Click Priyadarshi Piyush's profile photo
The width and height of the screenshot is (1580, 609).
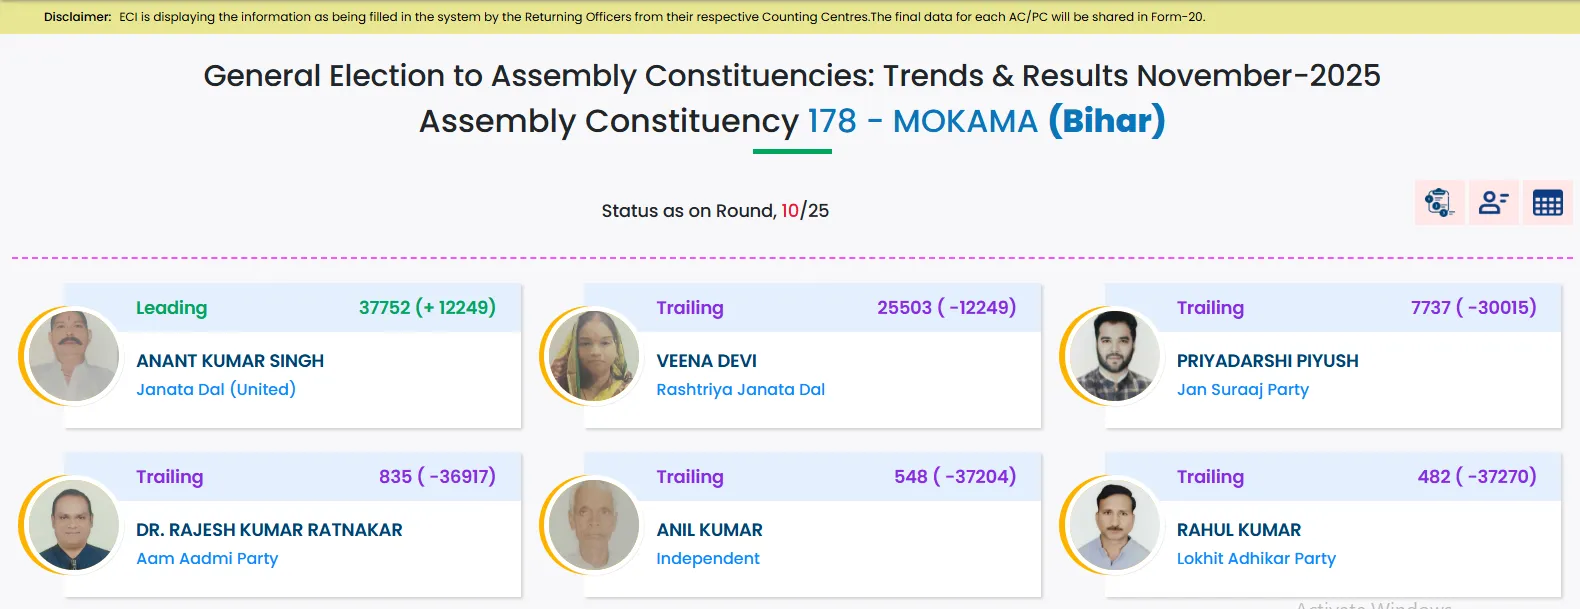click(x=1114, y=356)
